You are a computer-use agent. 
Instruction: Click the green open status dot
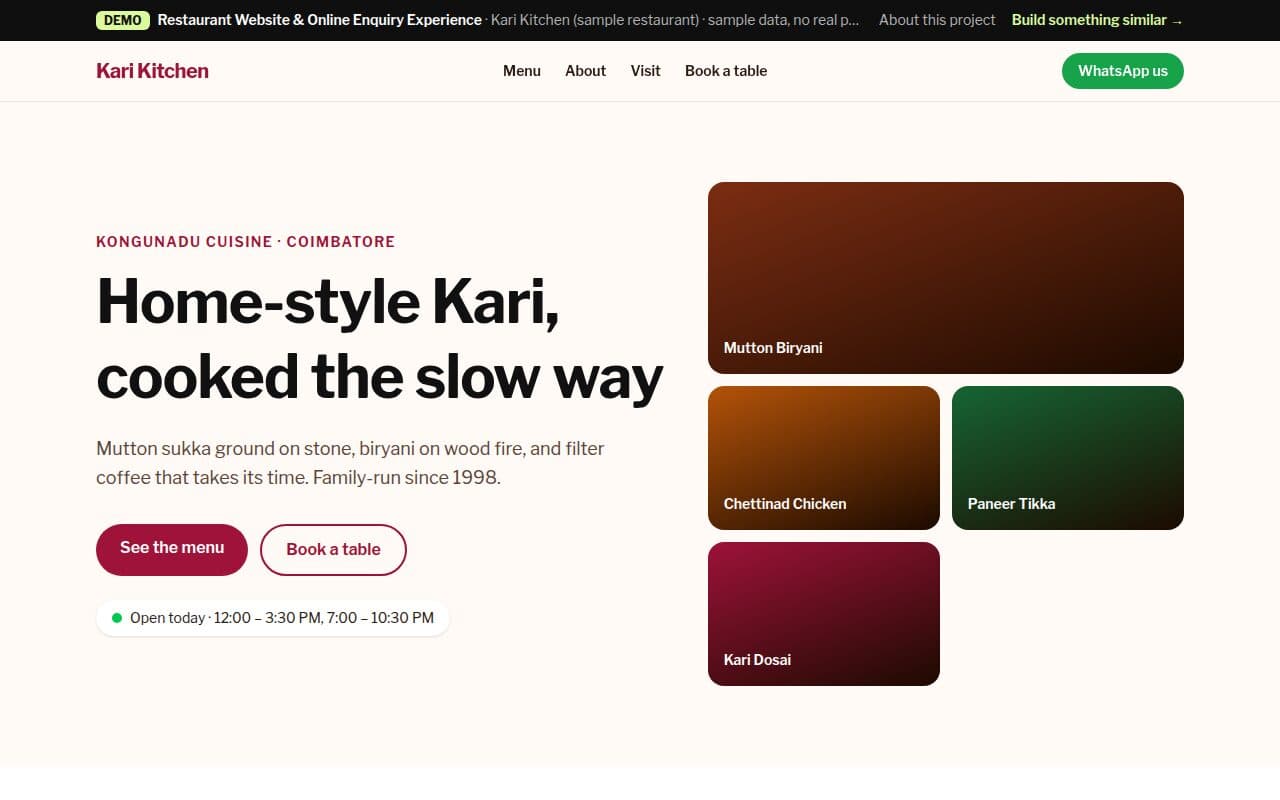coord(117,618)
